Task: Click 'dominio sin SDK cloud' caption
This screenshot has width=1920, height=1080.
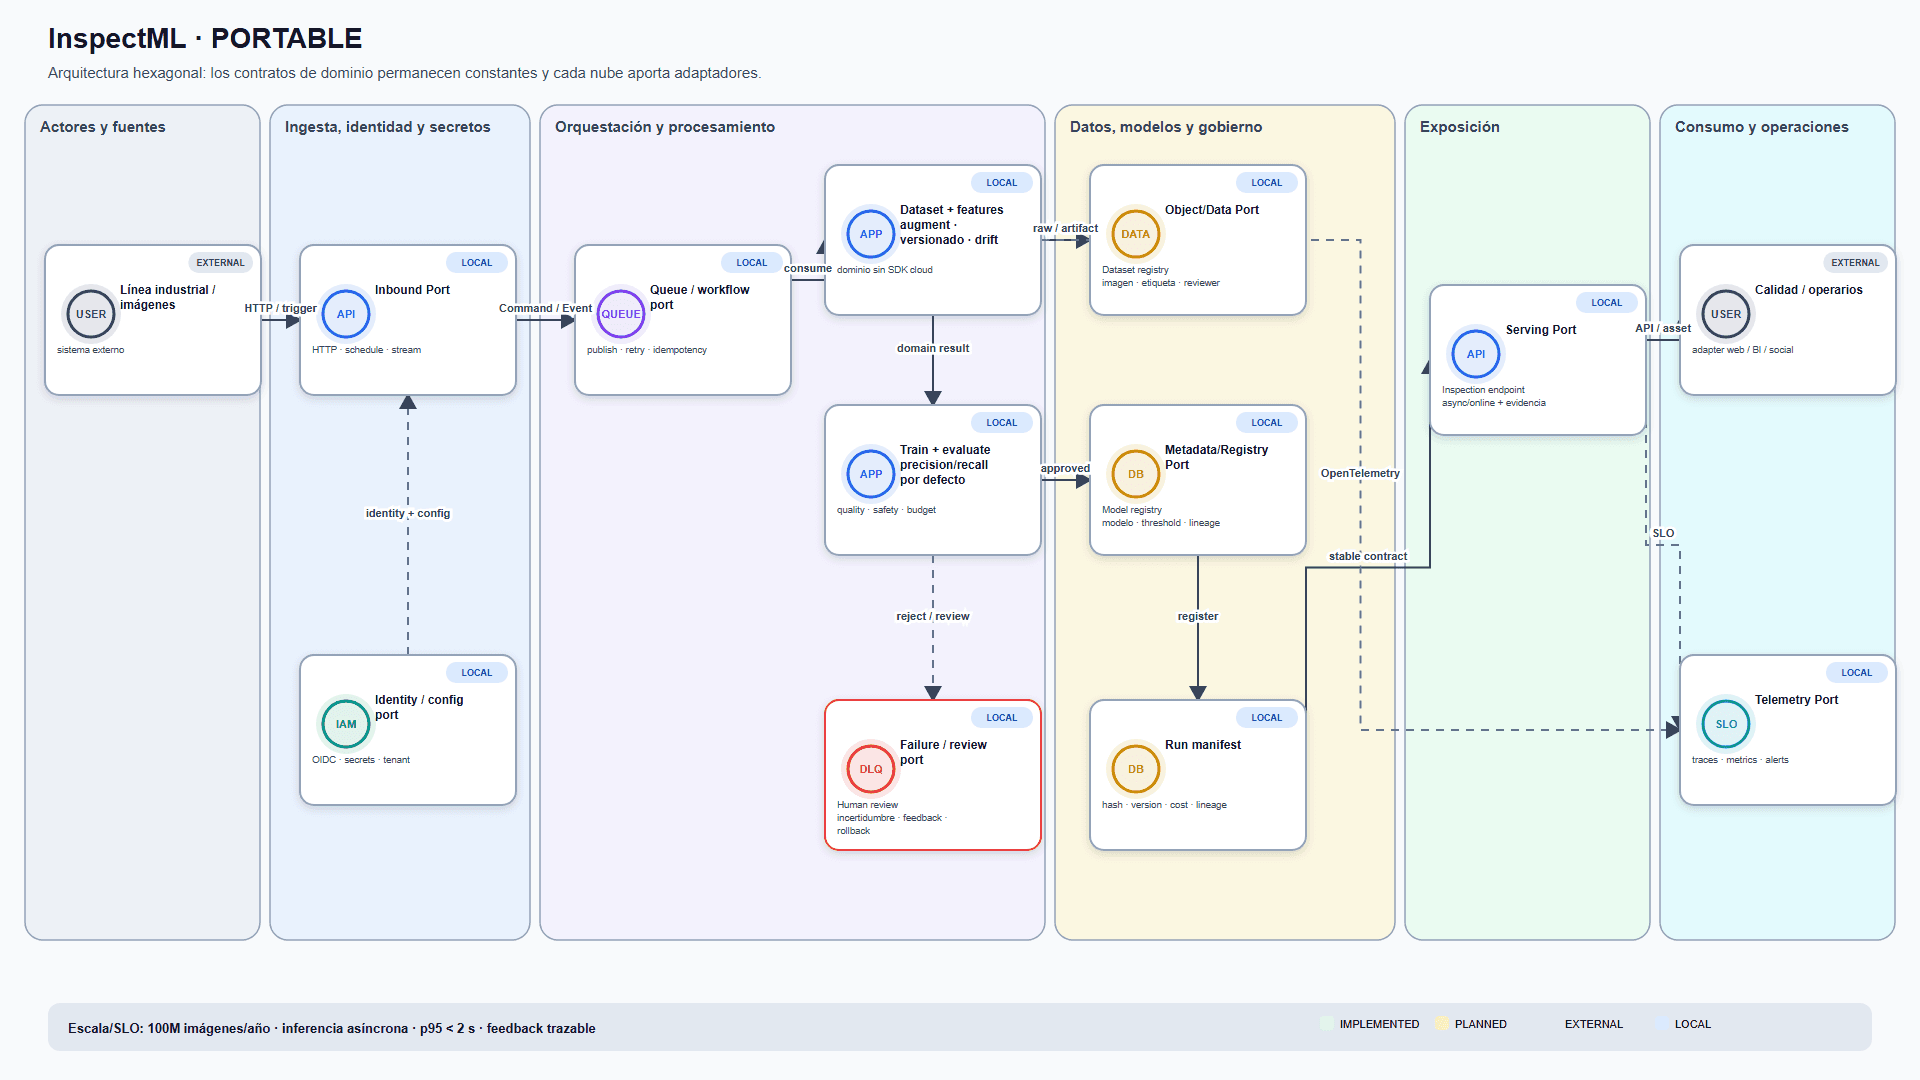Action: pyautogui.click(x=885, y=270)
